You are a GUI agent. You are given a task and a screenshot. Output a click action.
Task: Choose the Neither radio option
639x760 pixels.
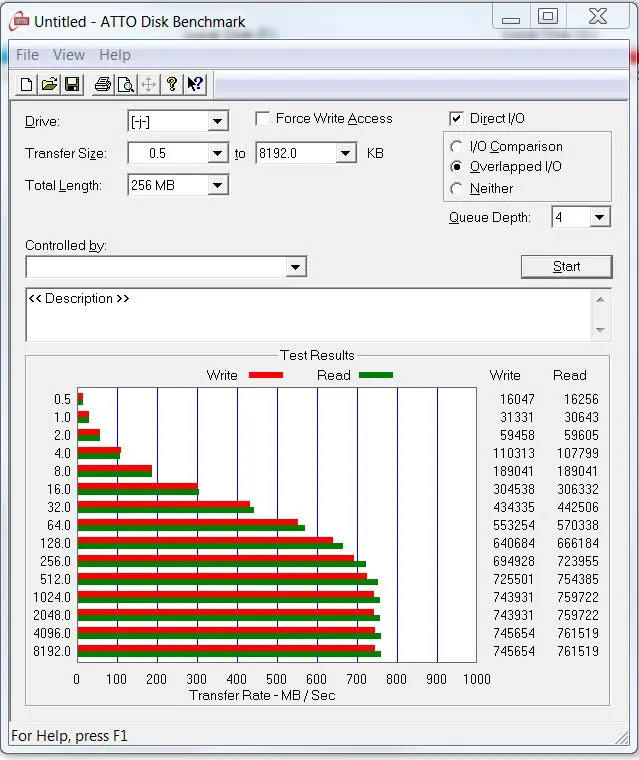point(456,189)
